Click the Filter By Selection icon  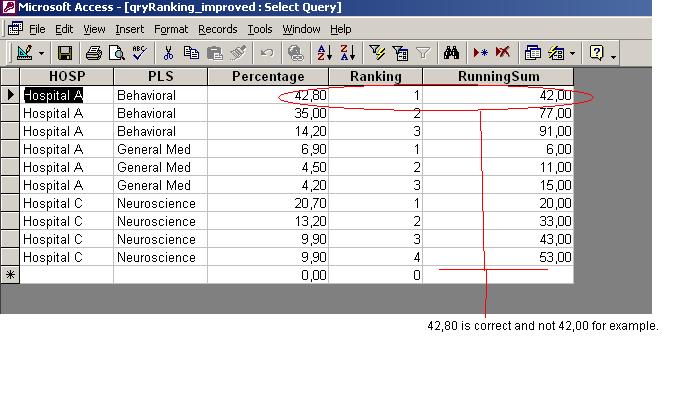(x=377, y=53)
